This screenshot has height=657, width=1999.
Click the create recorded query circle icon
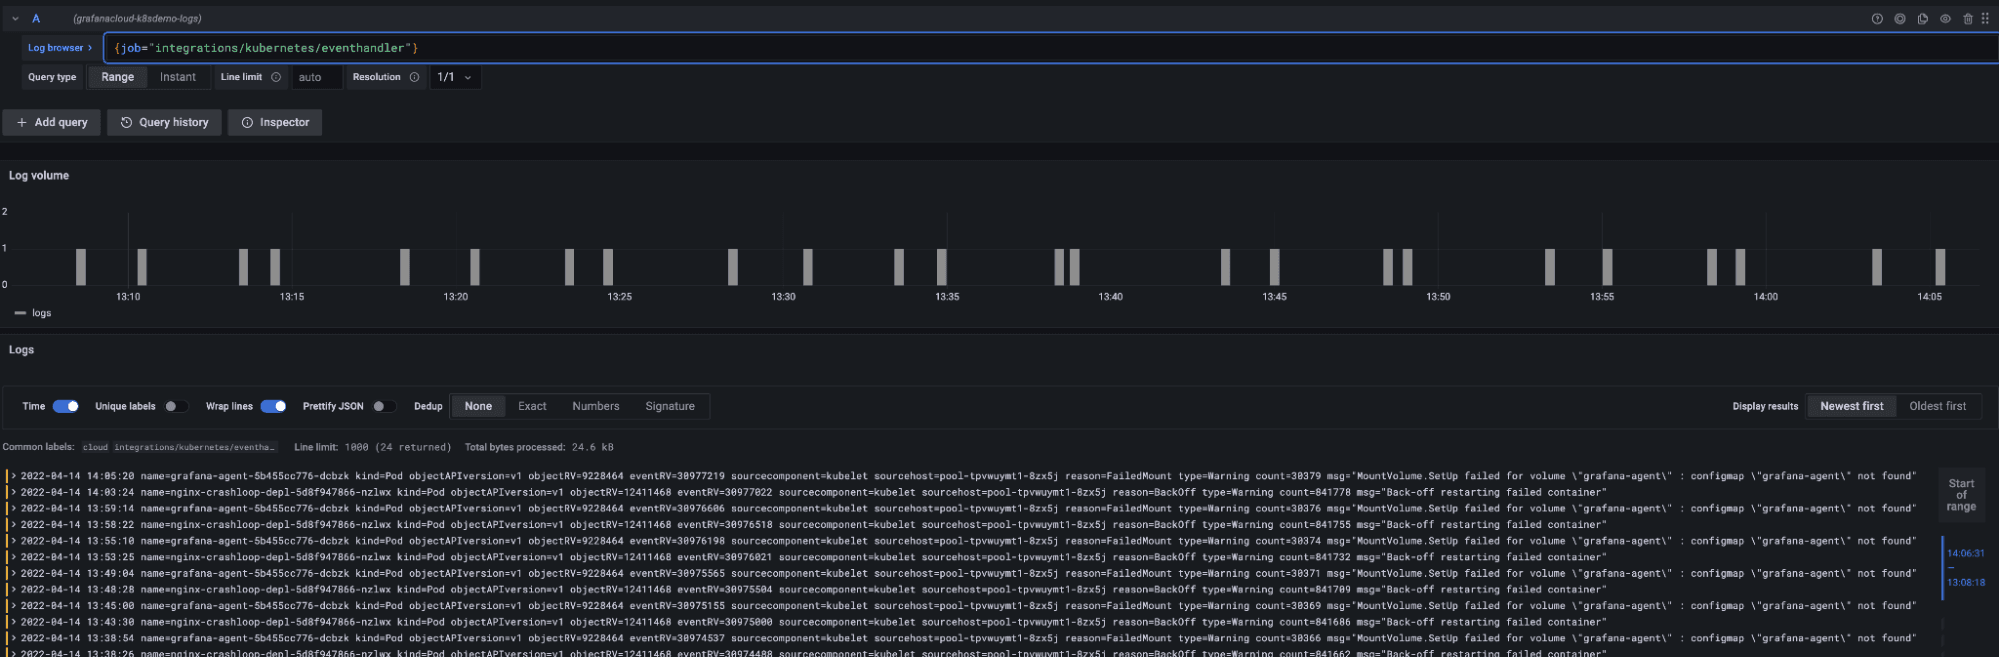coord(1900,19)
